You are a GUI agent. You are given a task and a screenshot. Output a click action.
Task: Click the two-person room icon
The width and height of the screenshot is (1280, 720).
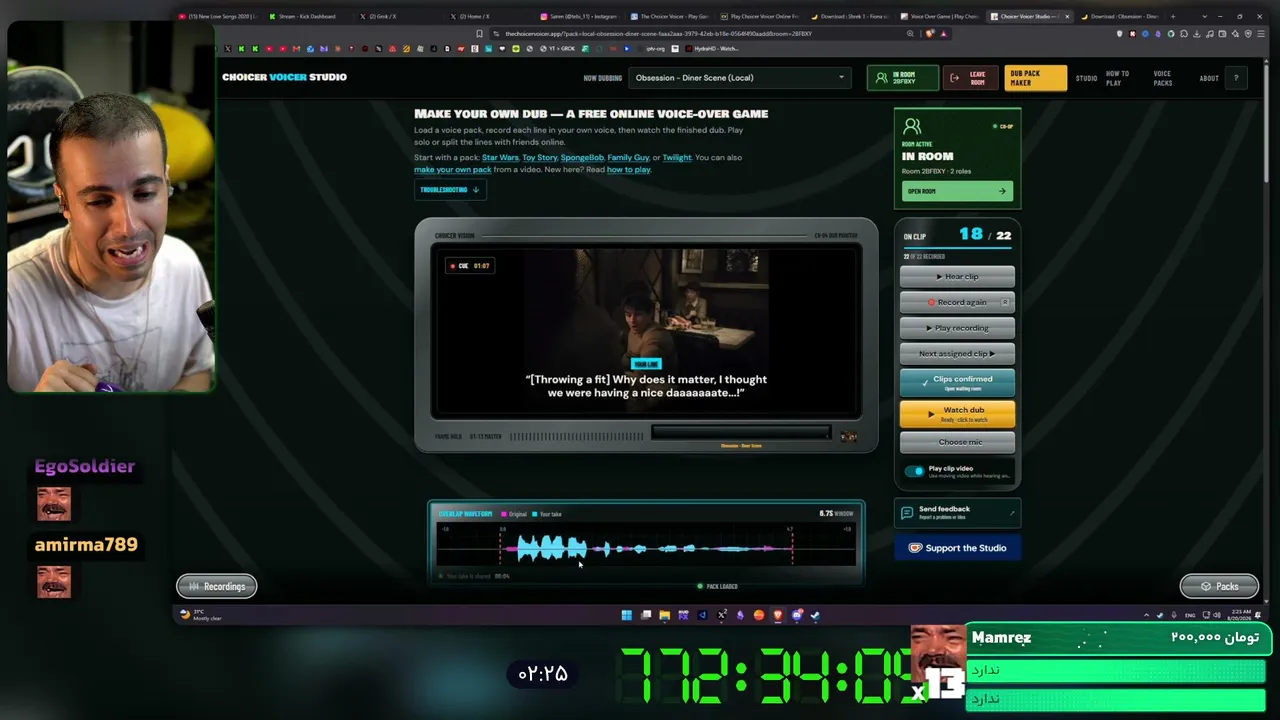tap(912, 127)
